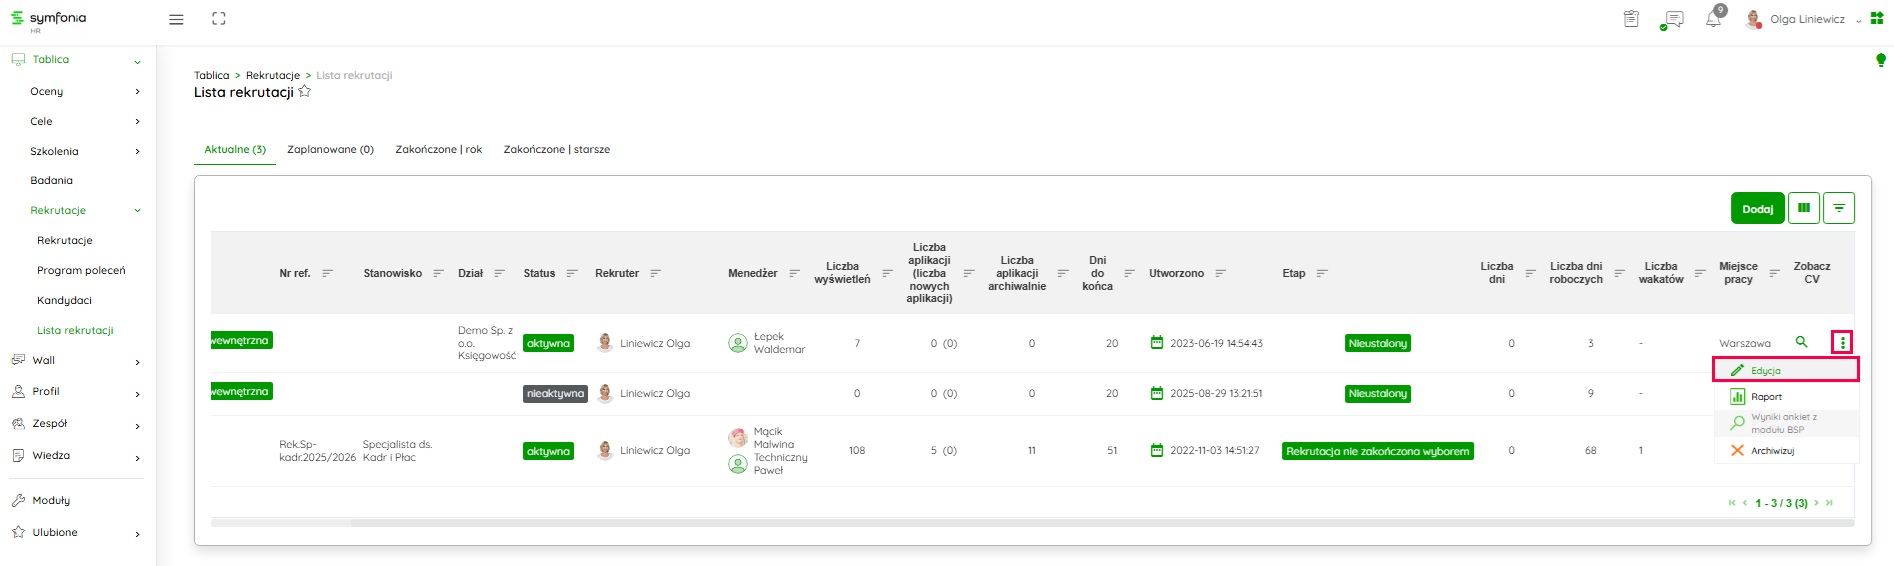Expand the Oceny sidebar section
Viewport: 1894px width, 566px height.
(x=137, y=92)
